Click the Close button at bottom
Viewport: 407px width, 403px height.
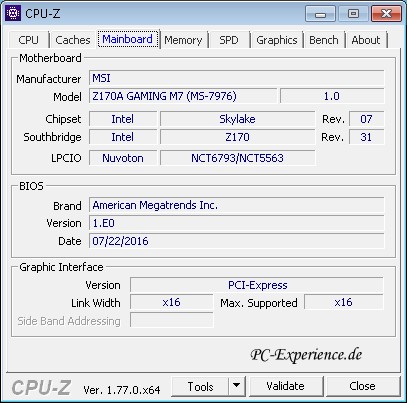pos(363,386)
